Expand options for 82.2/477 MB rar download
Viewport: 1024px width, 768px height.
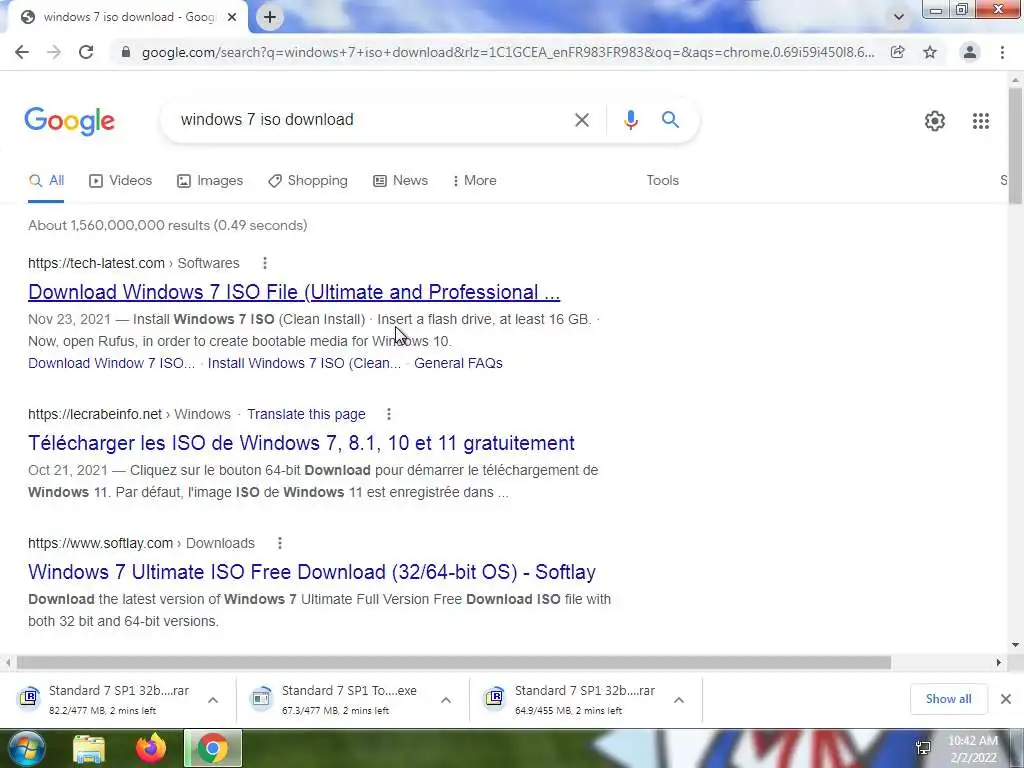tap(213, 700)
